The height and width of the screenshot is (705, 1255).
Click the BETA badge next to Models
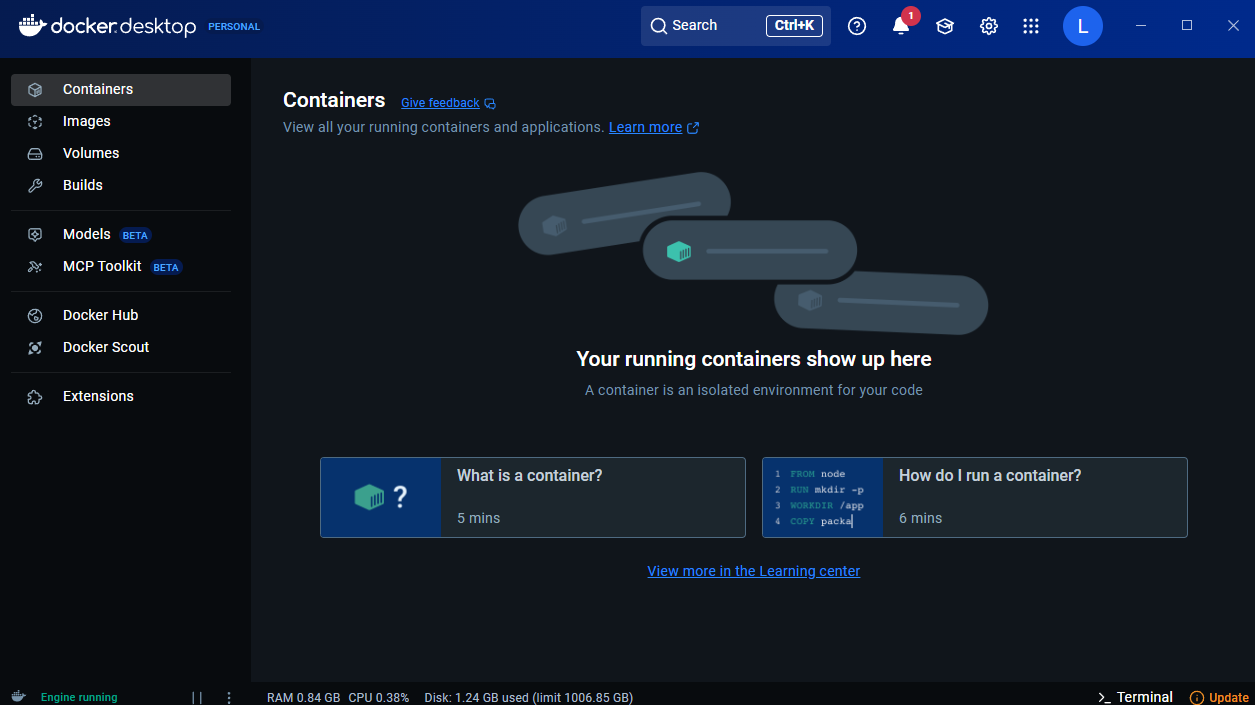[x=135, y=236]
